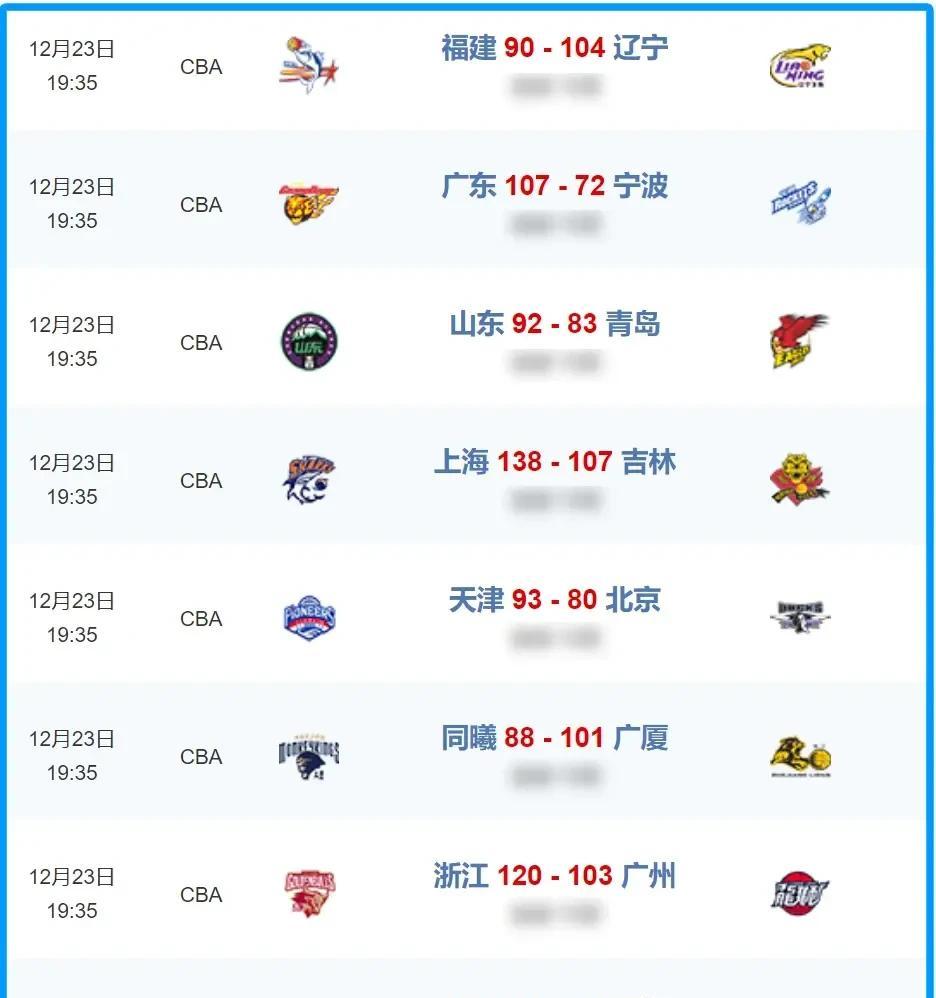The height and width of the screenshot is (998, 936).
Task: Click the Shanghai Sharks logo
Action: click(308, 480)
